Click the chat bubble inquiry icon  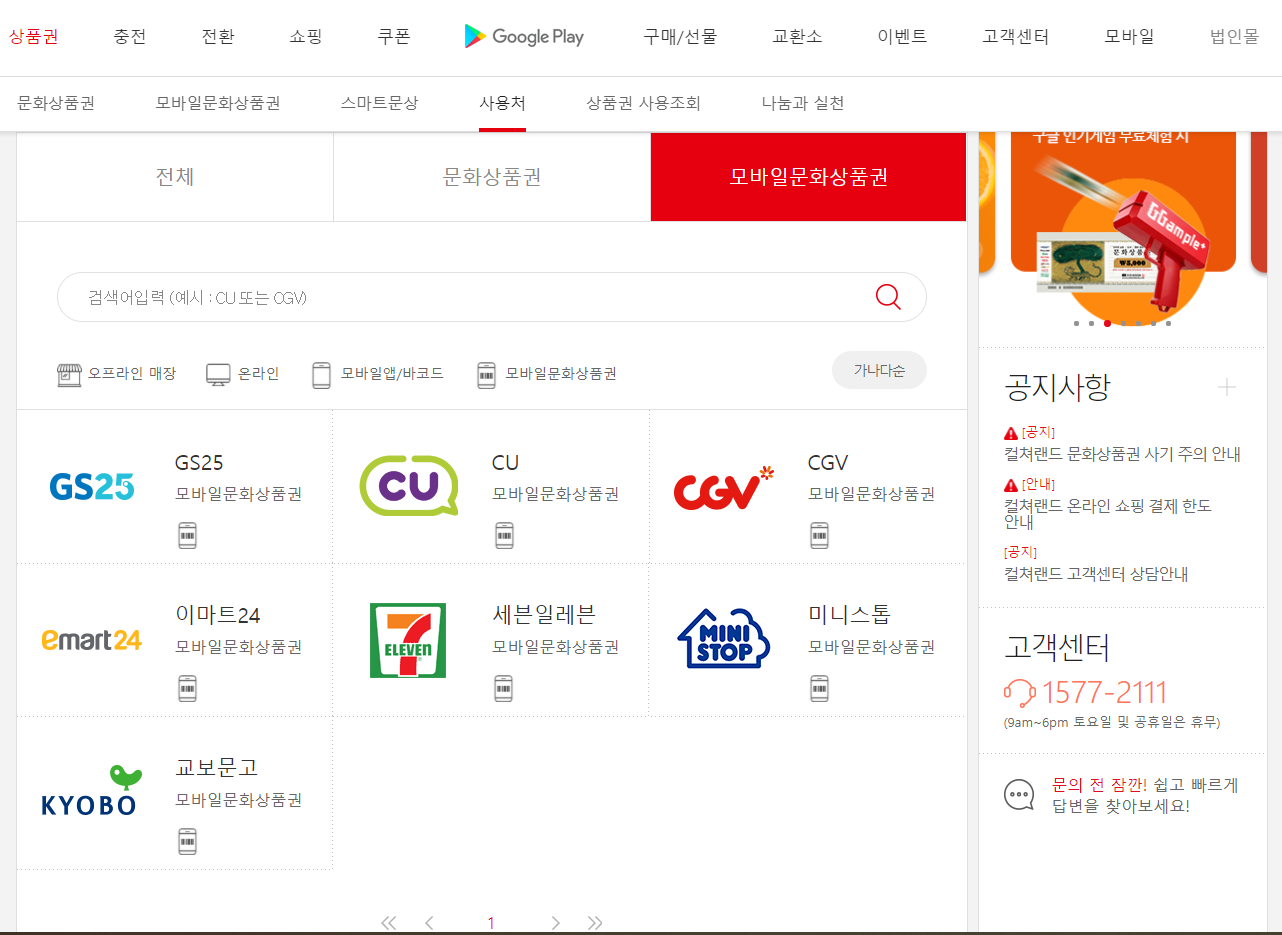point(1019,795)
